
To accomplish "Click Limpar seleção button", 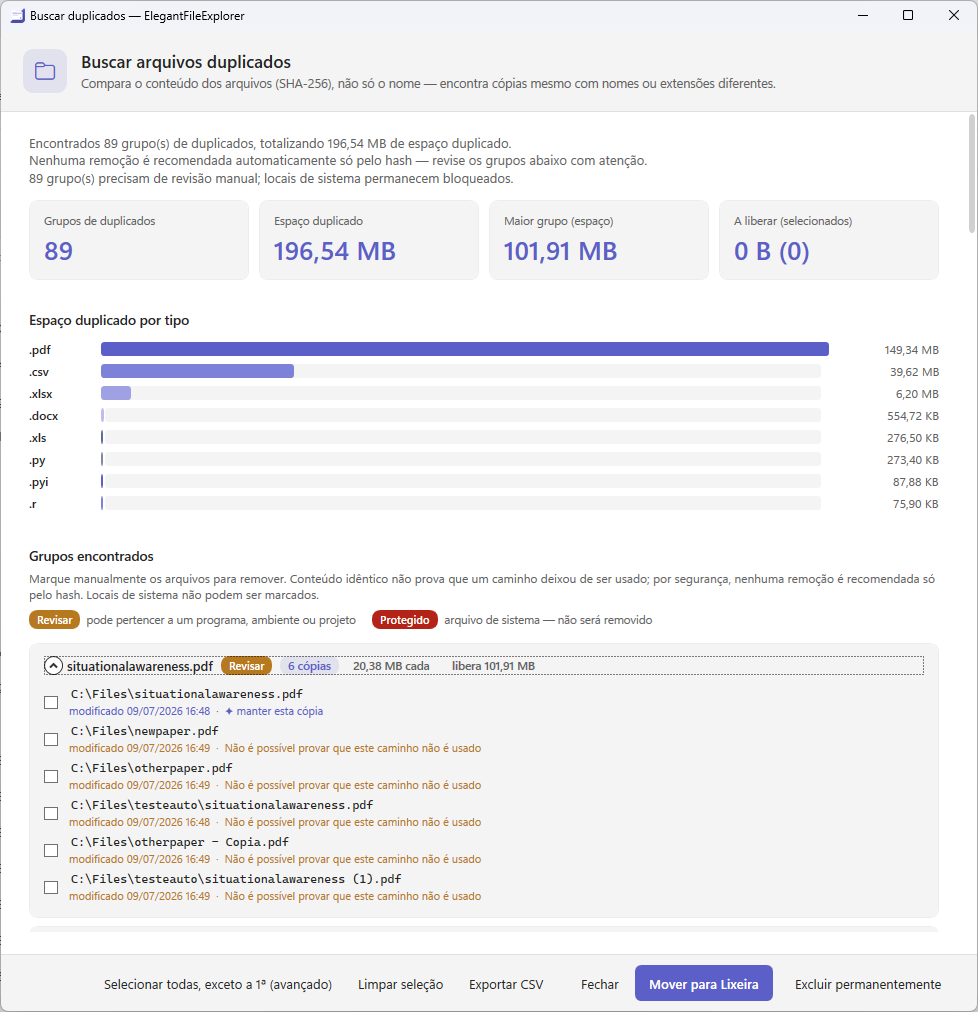I will coord(400,984).
